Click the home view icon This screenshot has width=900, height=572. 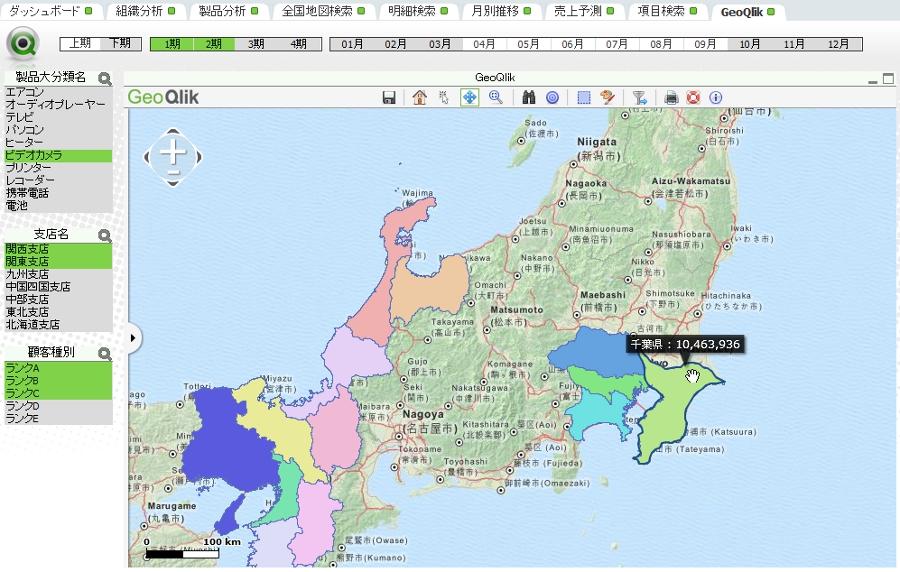click(x=419, y=97)
